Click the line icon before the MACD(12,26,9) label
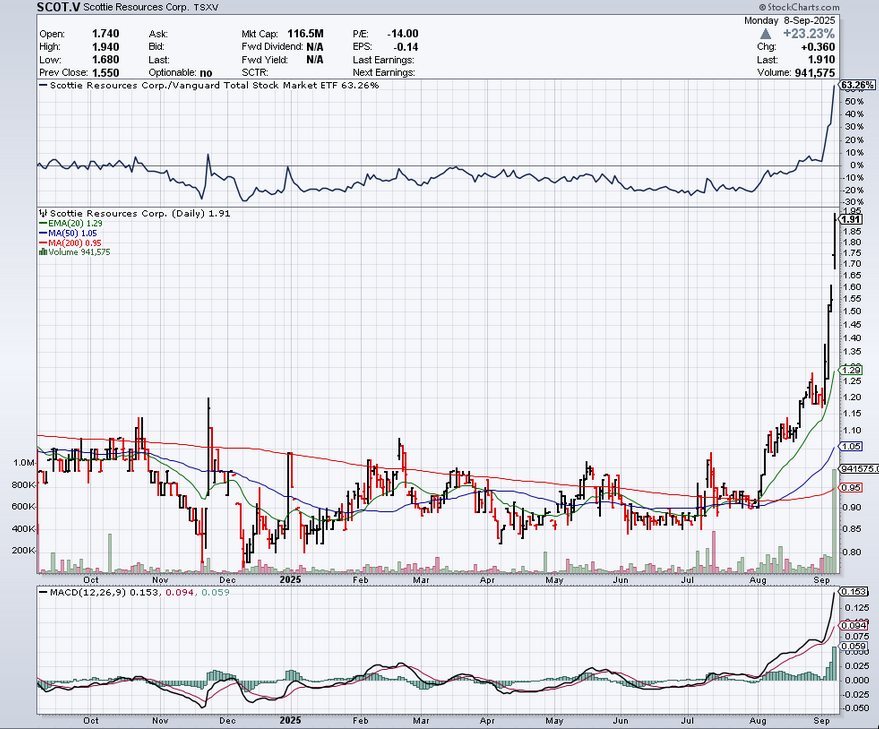Image resolution: width=879 pixels, height=729 pixels. 43,594
